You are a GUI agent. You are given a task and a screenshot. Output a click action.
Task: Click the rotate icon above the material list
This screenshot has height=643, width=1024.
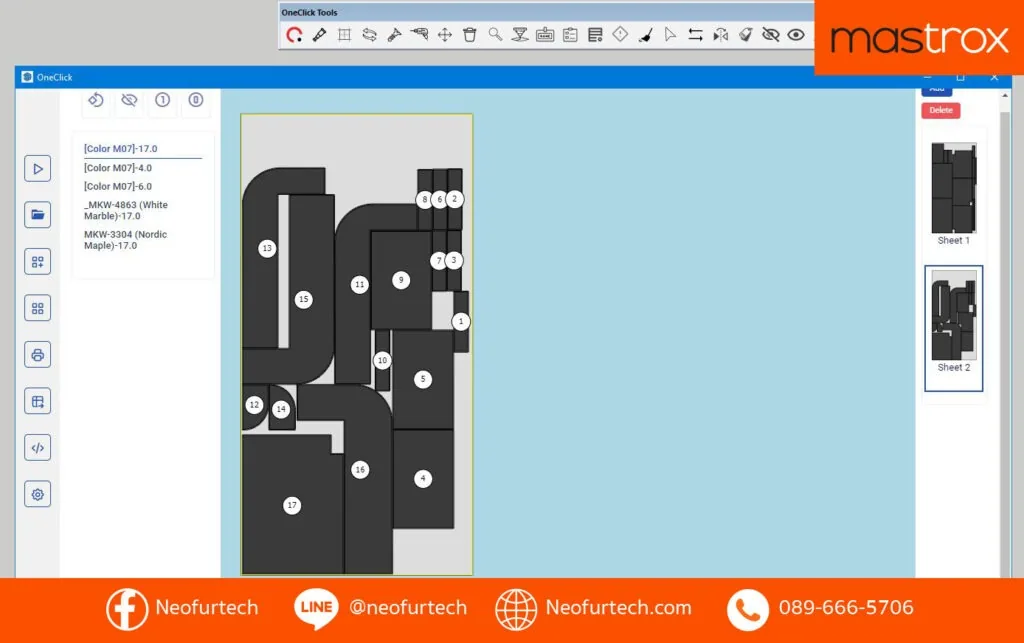coord(96,100)
